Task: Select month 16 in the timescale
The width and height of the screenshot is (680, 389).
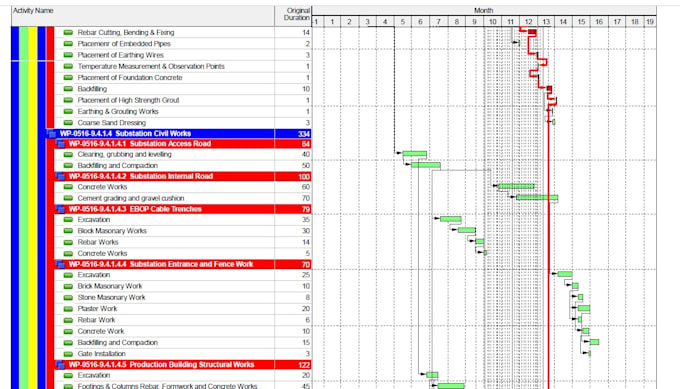Action: (x=599, y=21)
